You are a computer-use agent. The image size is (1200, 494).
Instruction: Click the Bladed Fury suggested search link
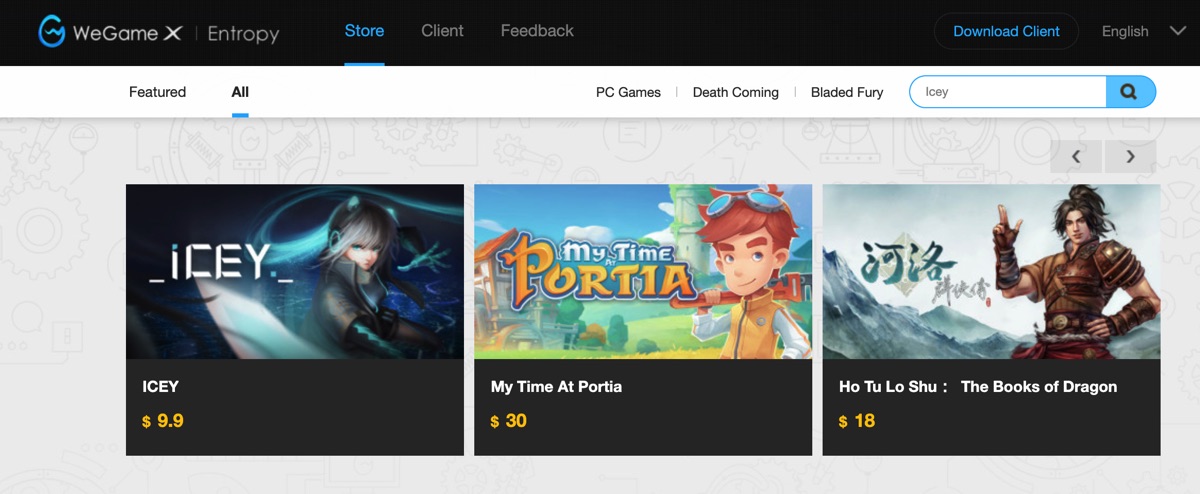[x=847, y=92]
